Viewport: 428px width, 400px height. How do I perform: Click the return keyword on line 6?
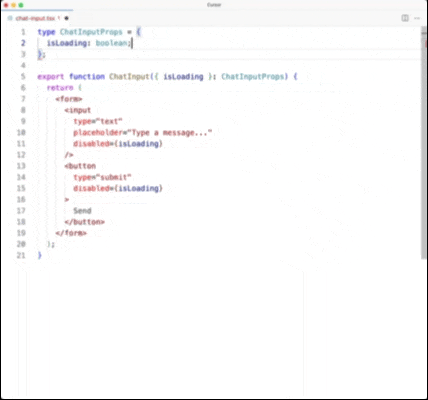[60, 88]
